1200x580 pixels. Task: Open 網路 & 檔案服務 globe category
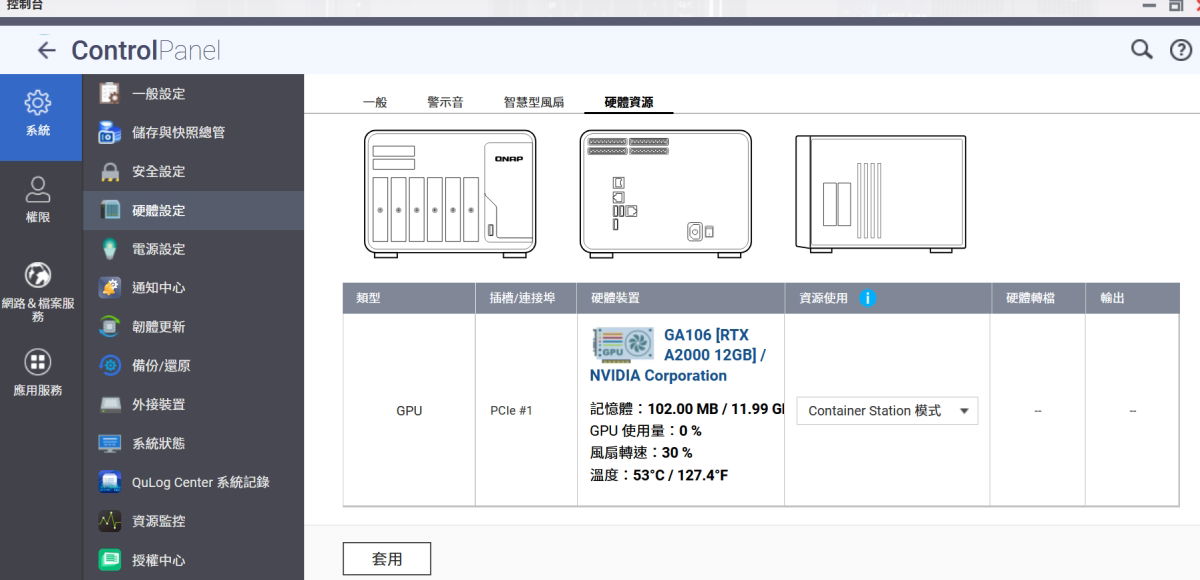coord(38,291)
